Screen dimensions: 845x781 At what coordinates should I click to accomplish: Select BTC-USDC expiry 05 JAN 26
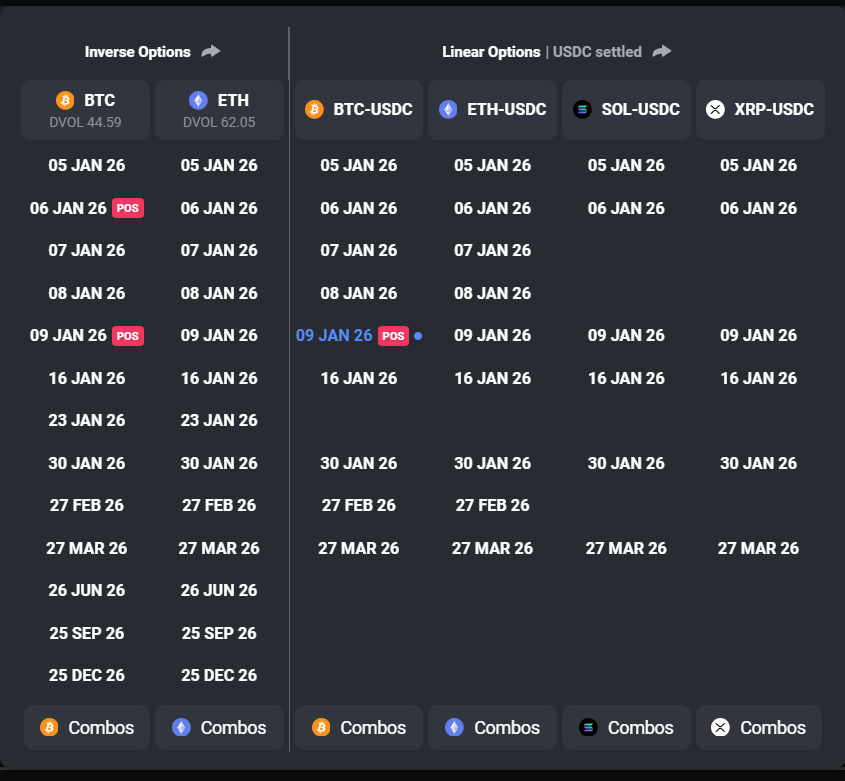click(359, 165)
